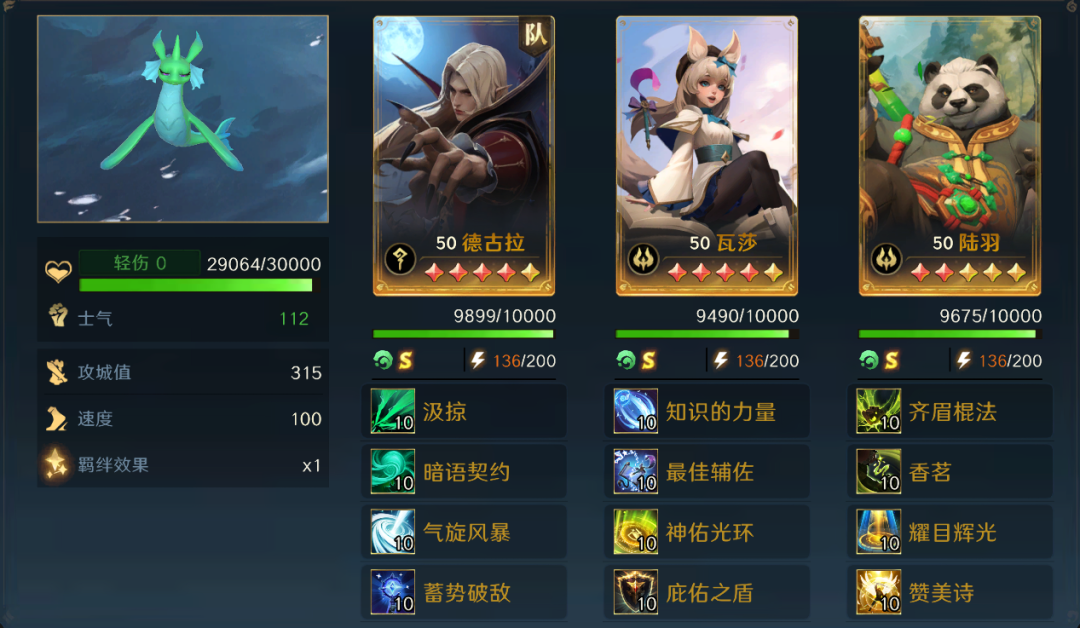Open the 德古拉 hero card
The width and height of the screenshot is (1080, 628).
coord(464,156)
